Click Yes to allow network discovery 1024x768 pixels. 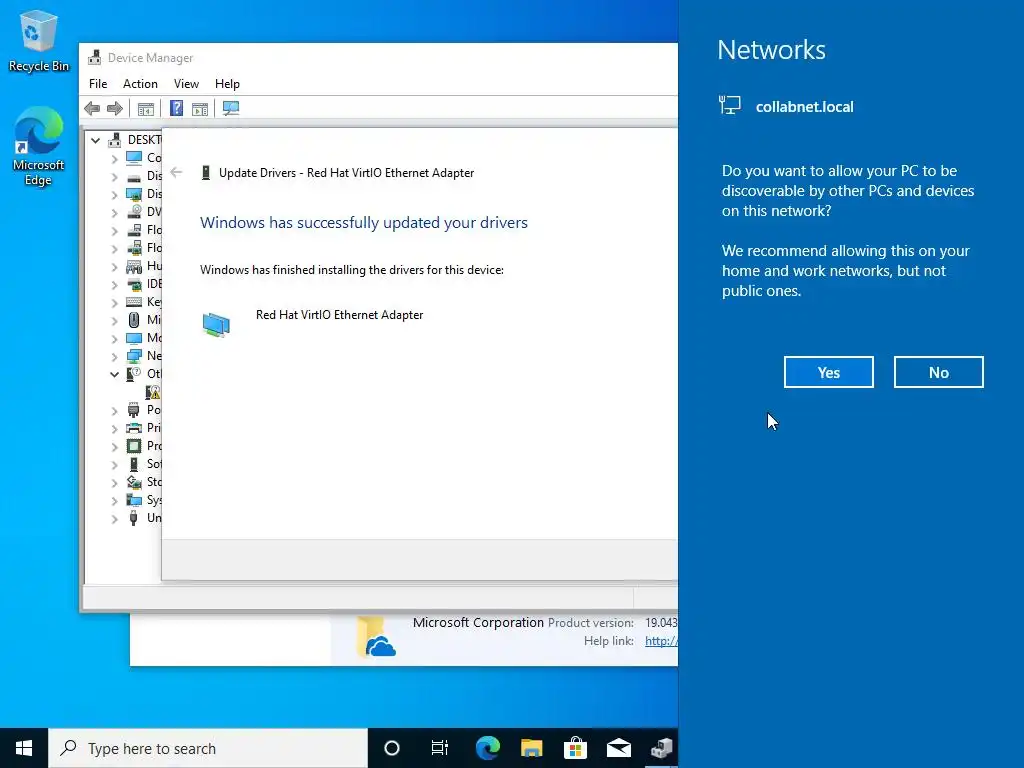tap(829, 372)
